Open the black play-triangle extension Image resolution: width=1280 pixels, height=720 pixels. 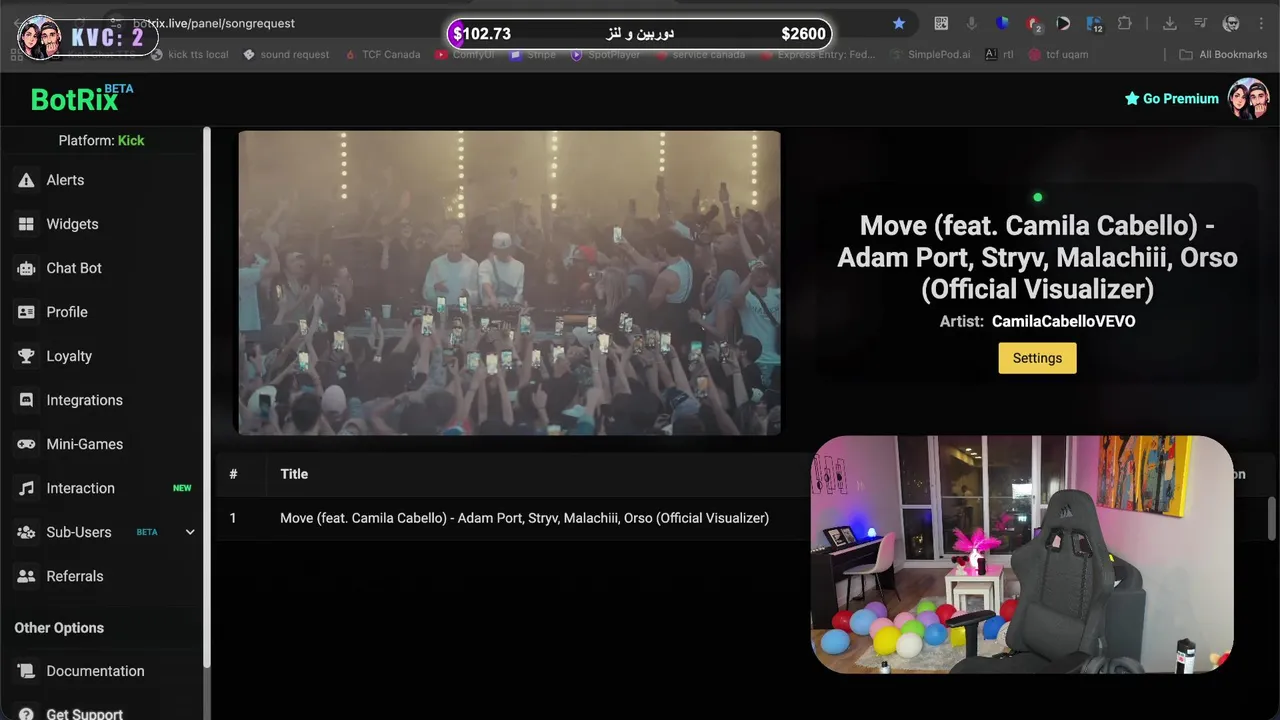pyautogui.click(x=1063, y=23)
